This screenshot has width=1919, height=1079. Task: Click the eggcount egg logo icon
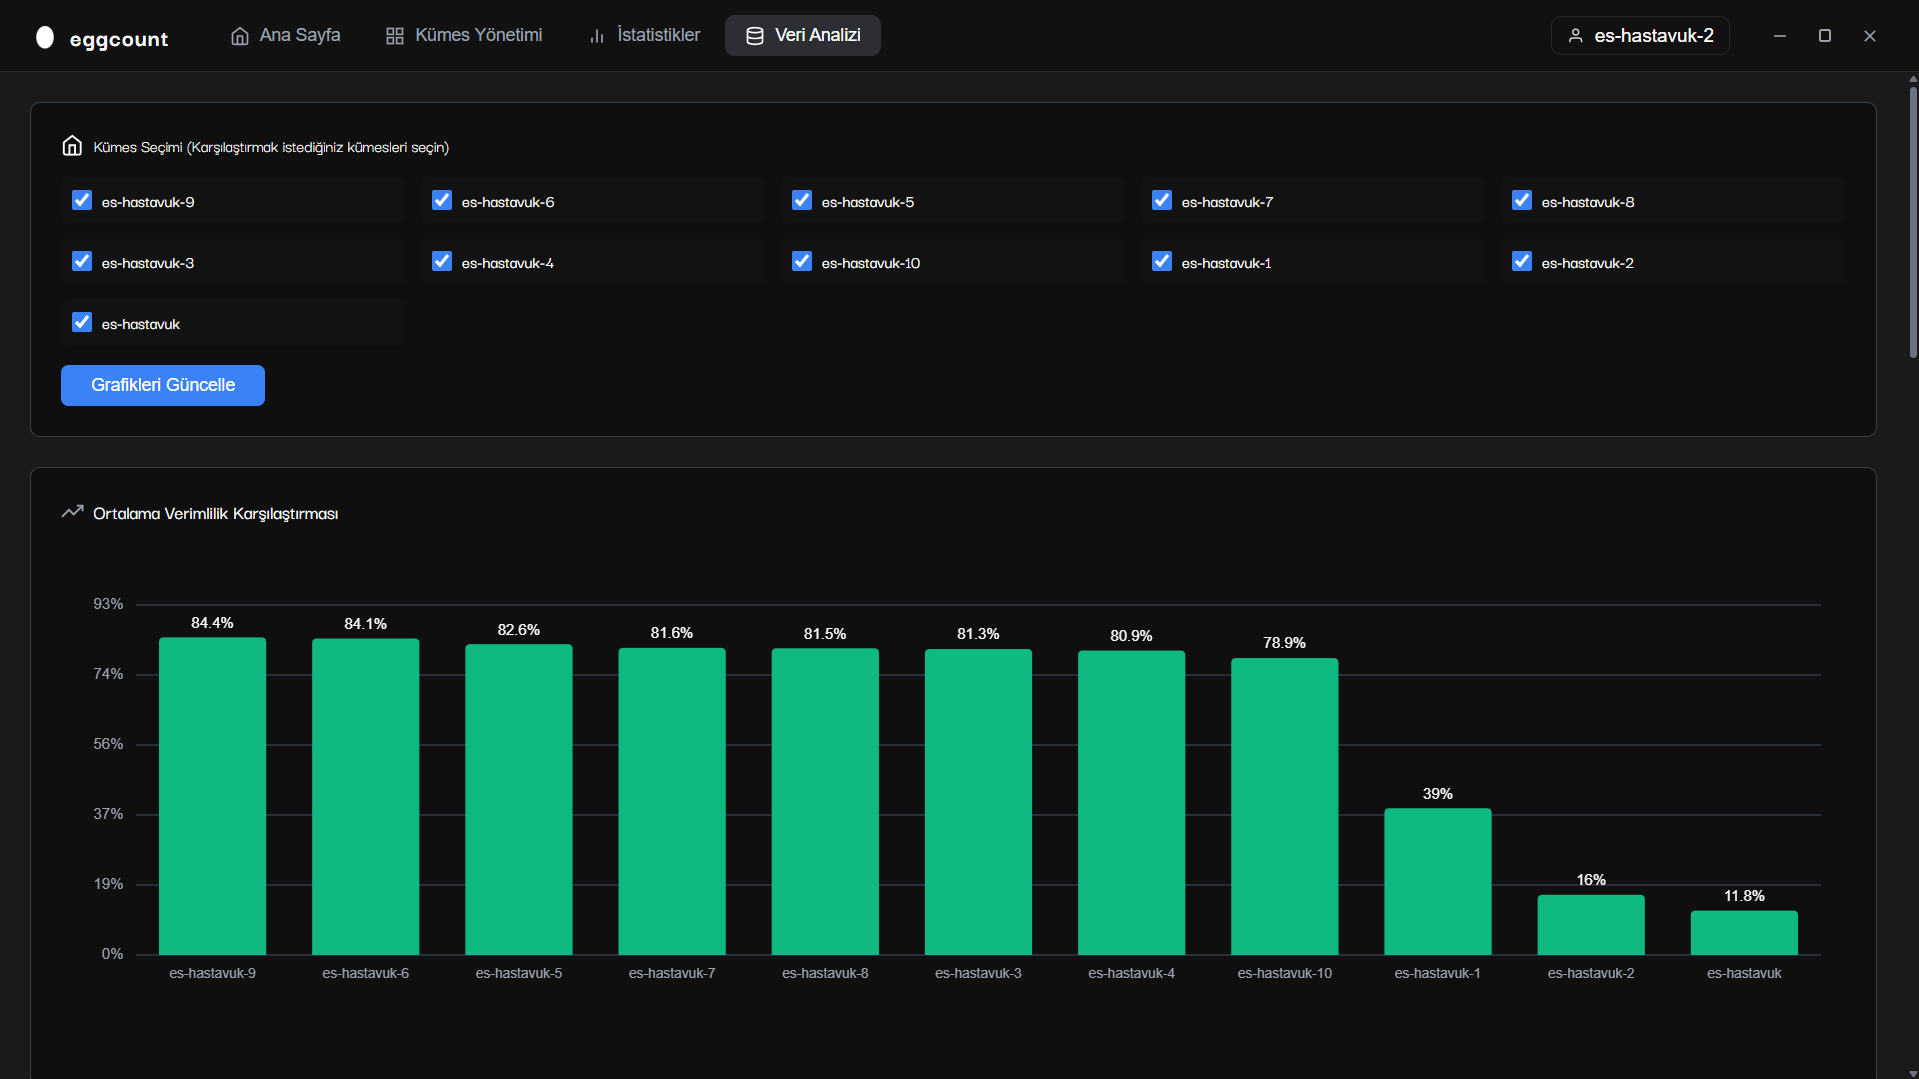45,37
